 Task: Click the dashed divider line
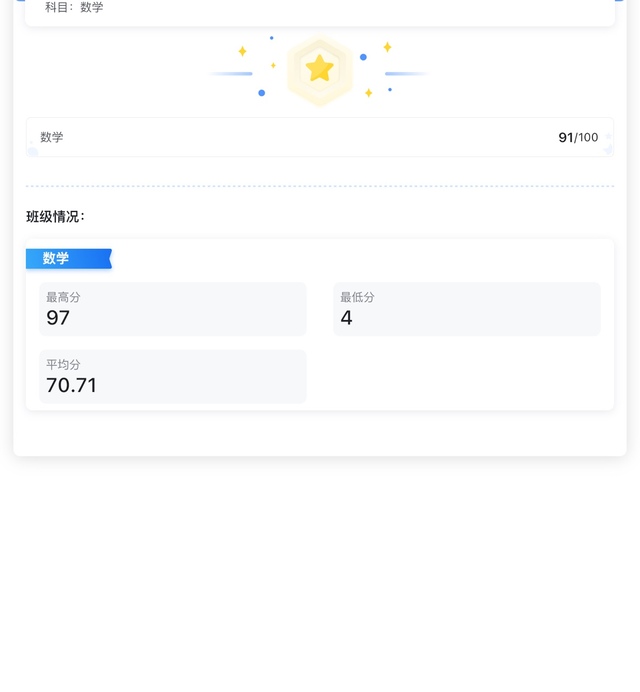click(x=320, y=186)
